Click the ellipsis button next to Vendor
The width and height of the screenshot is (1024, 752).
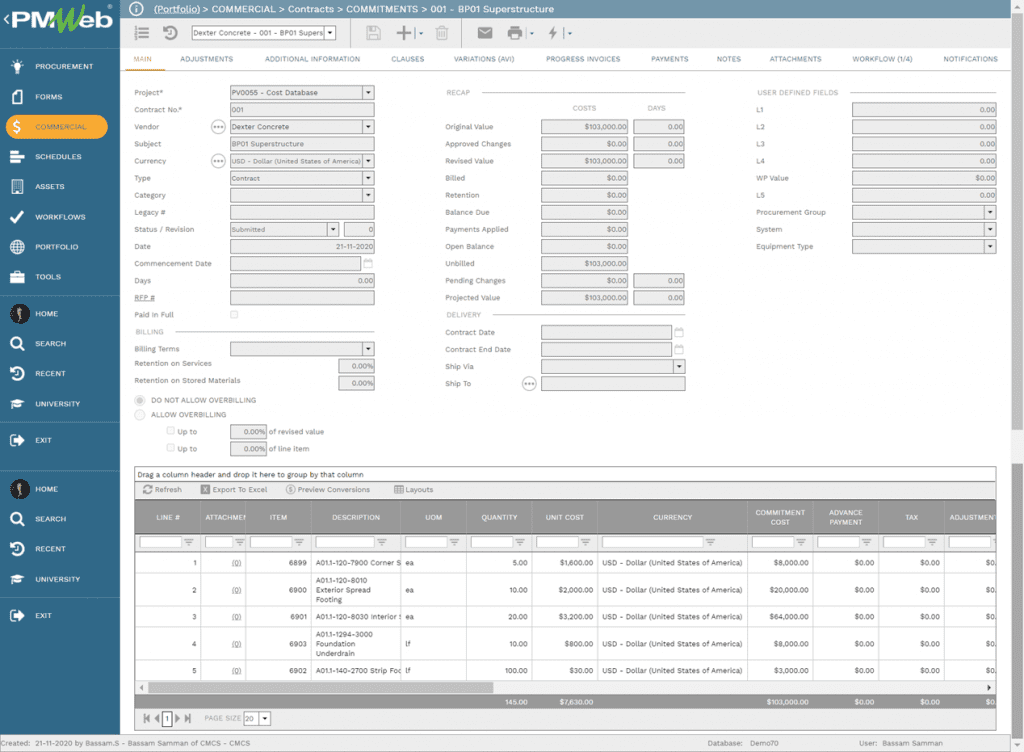point(218,127)
